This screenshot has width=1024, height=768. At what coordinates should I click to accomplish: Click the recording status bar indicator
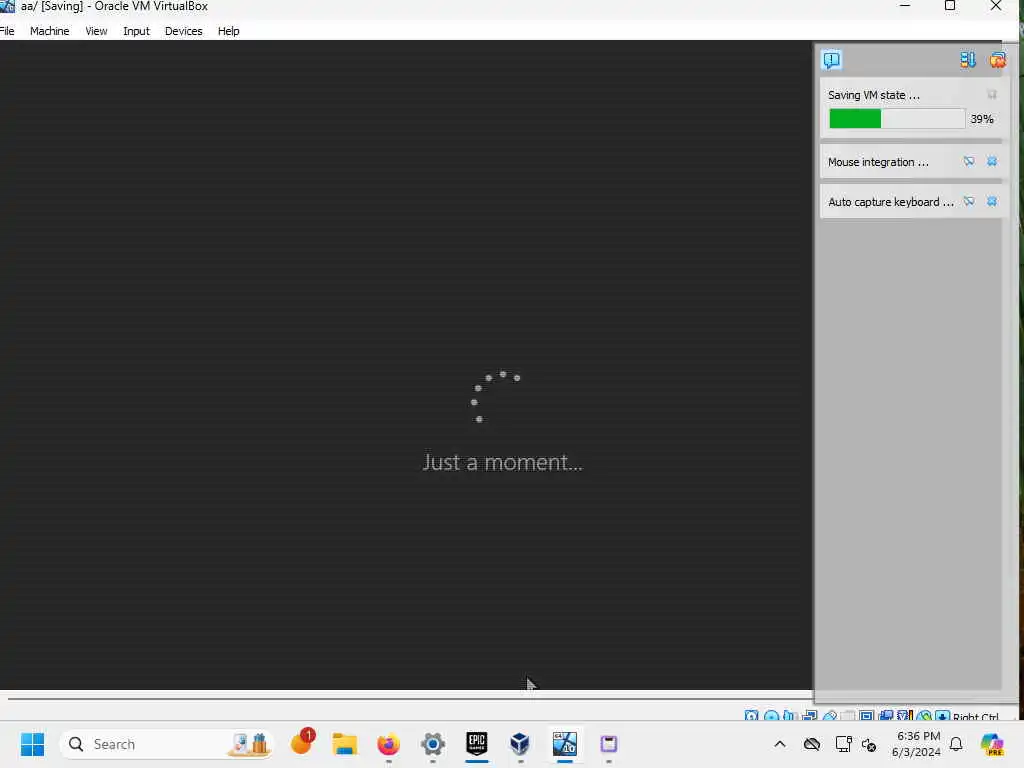pyautogui.click(x=886, y=716)
